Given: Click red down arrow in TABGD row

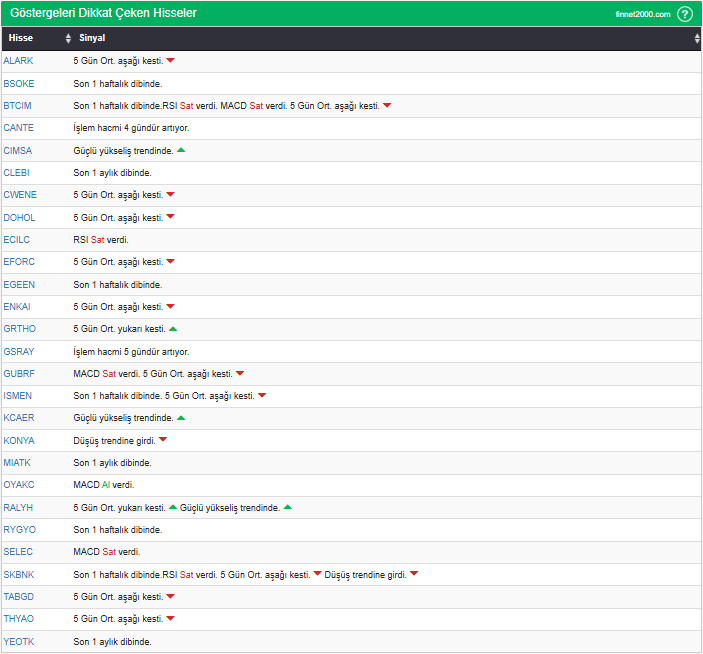Looking at the screenshot, I should tap(170, 596).
